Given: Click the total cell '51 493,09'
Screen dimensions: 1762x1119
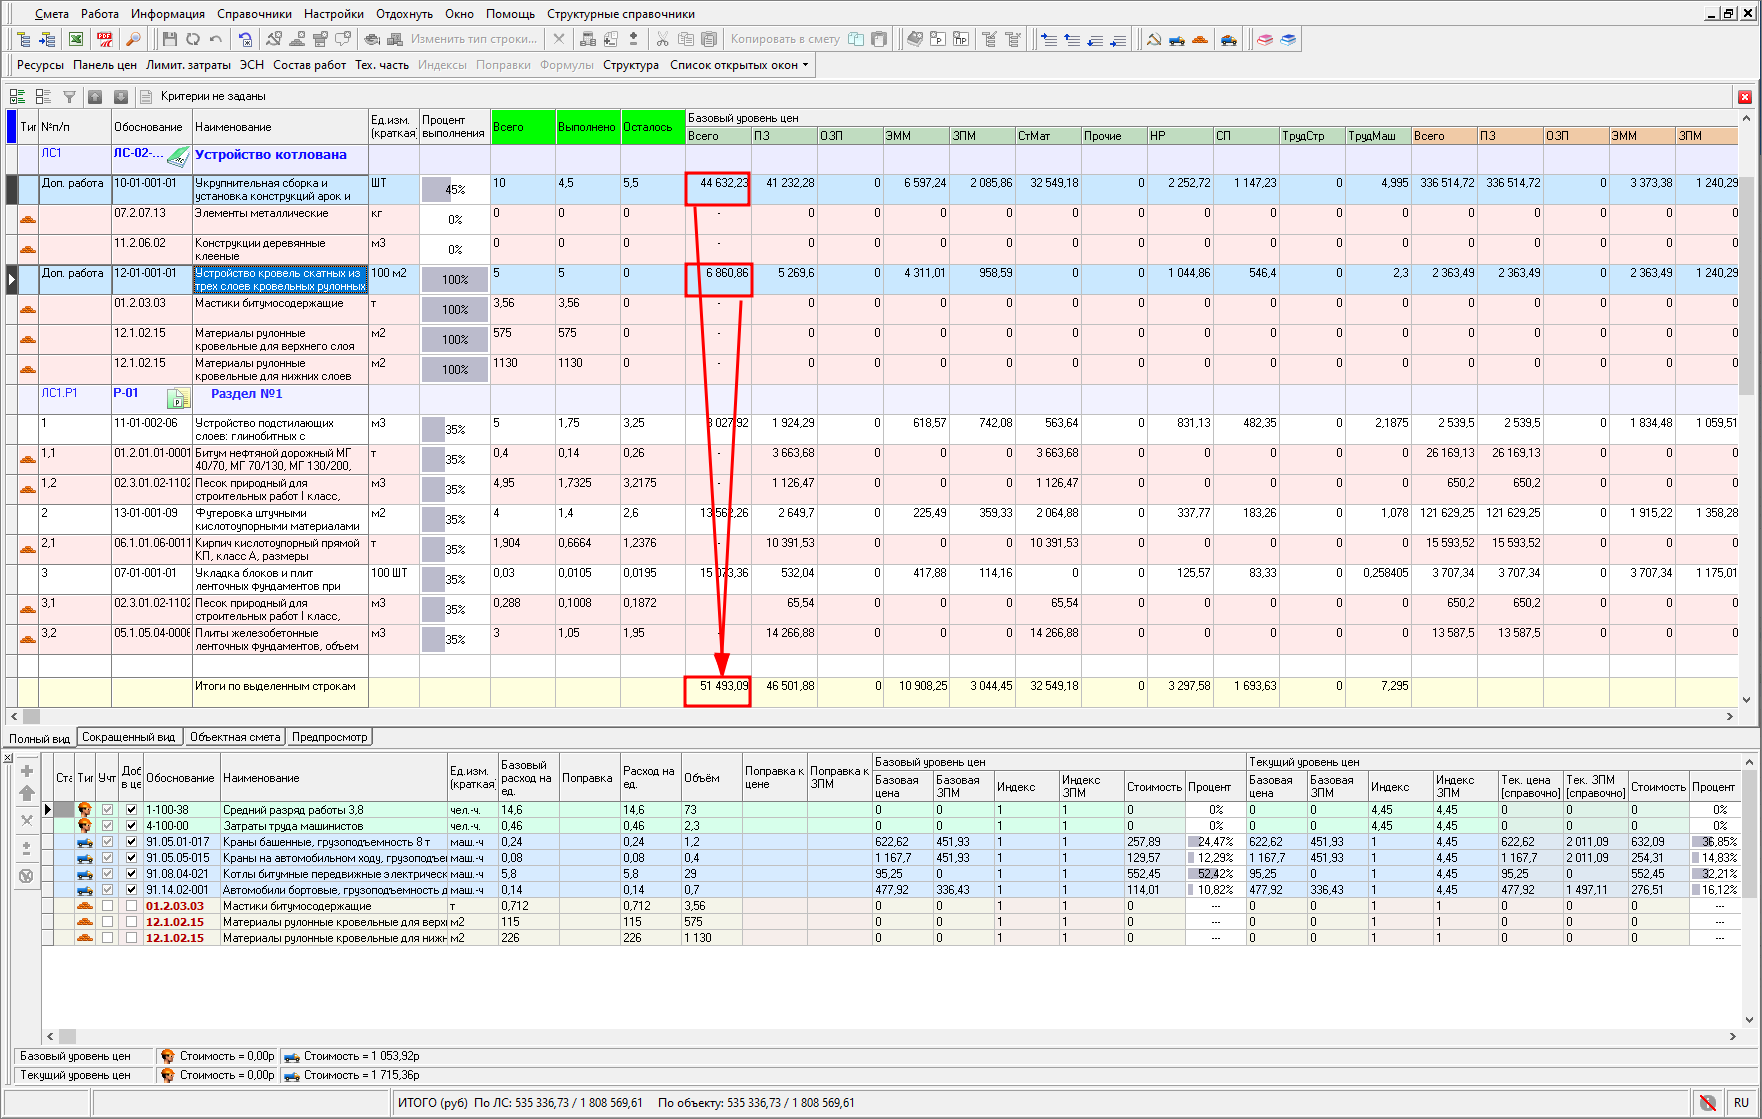Looking at the screenshot, I should point(718,691).
